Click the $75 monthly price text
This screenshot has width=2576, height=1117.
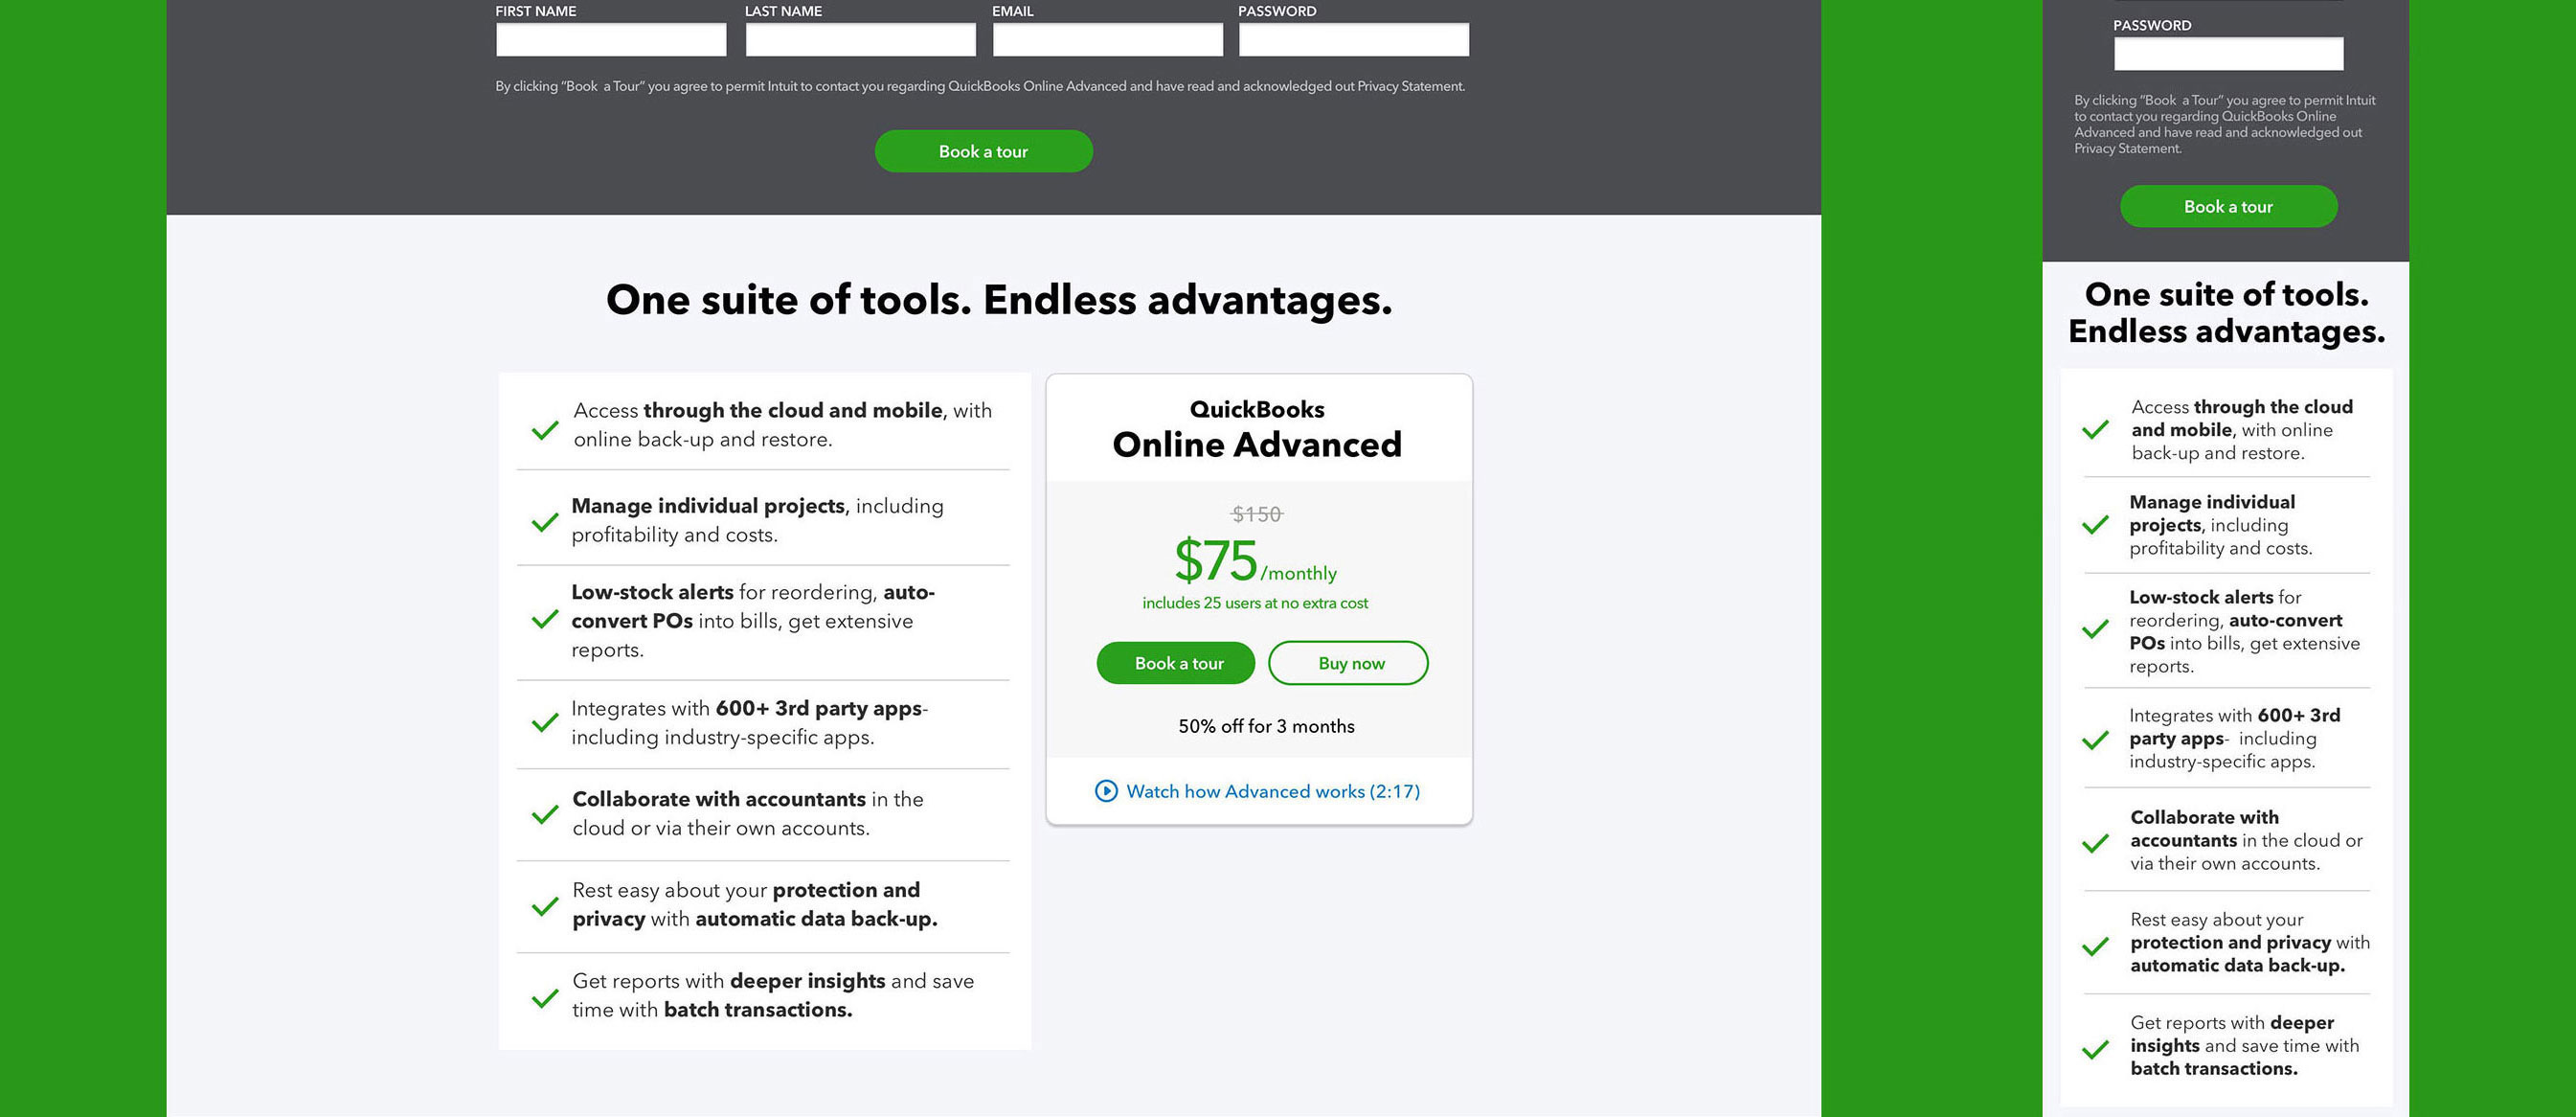[x=1254, y=562]
